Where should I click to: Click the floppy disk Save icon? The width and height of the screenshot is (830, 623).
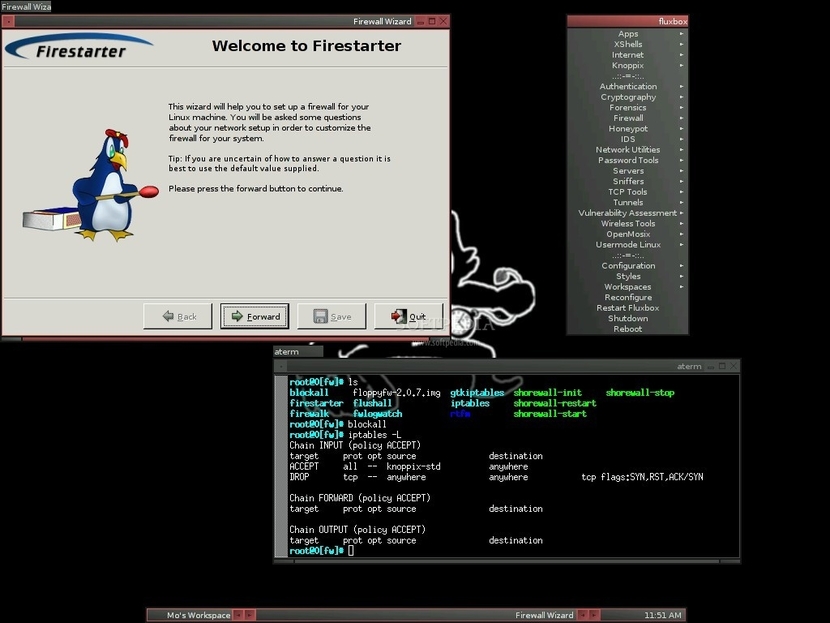pos(320,316)
